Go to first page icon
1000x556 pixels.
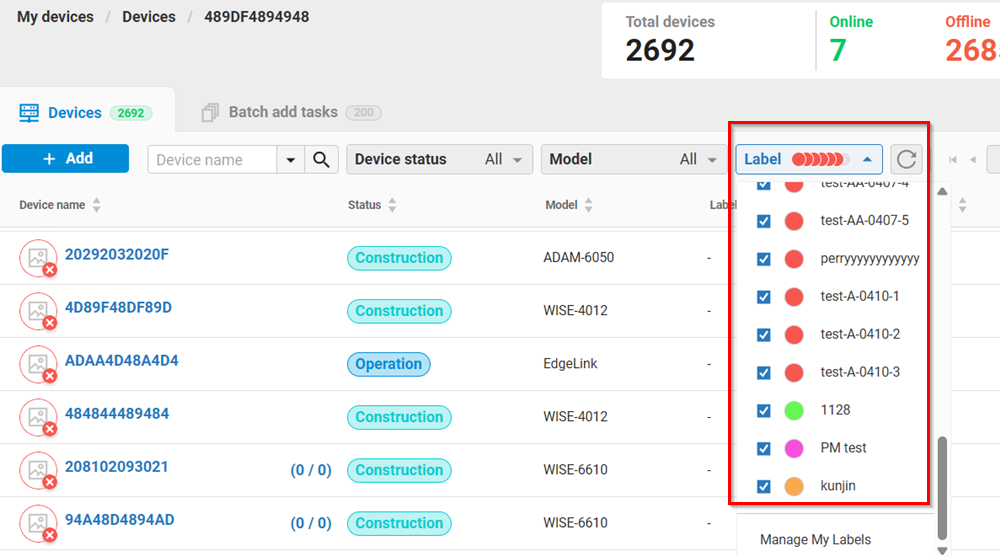[954, 160]
